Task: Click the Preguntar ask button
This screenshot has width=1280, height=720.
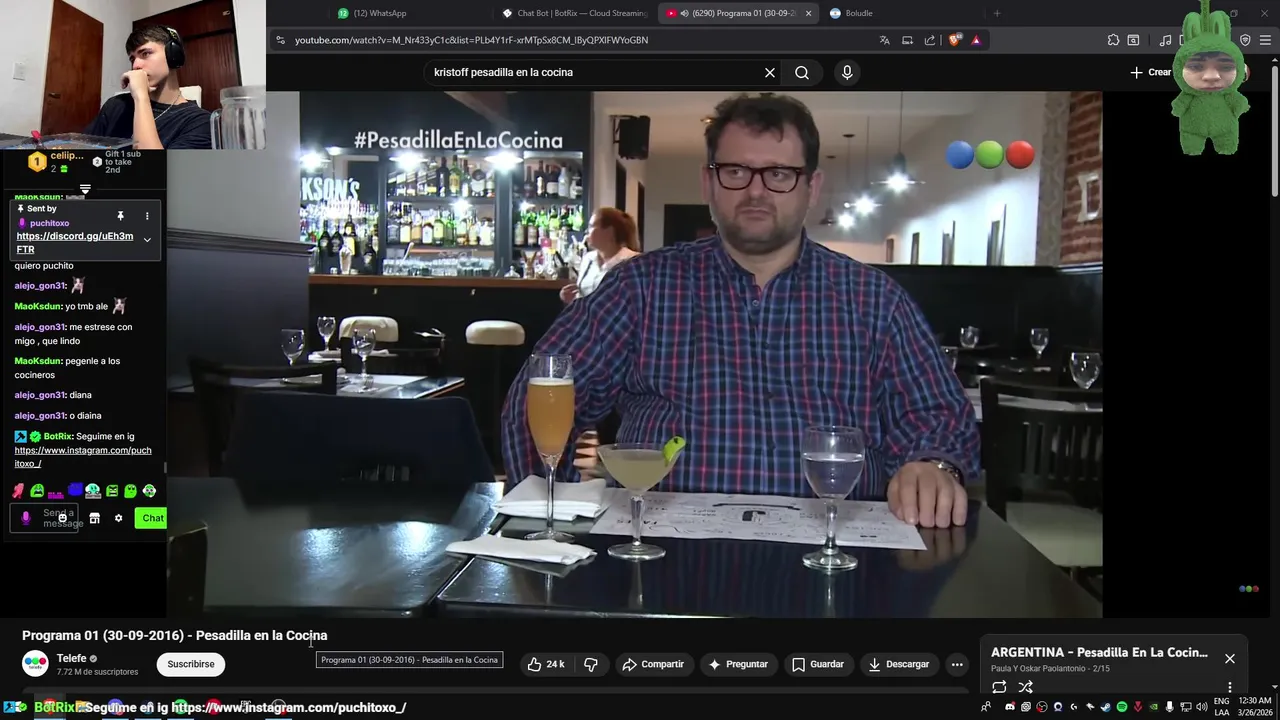Action: pyautogui.click(x=738, y=664)
